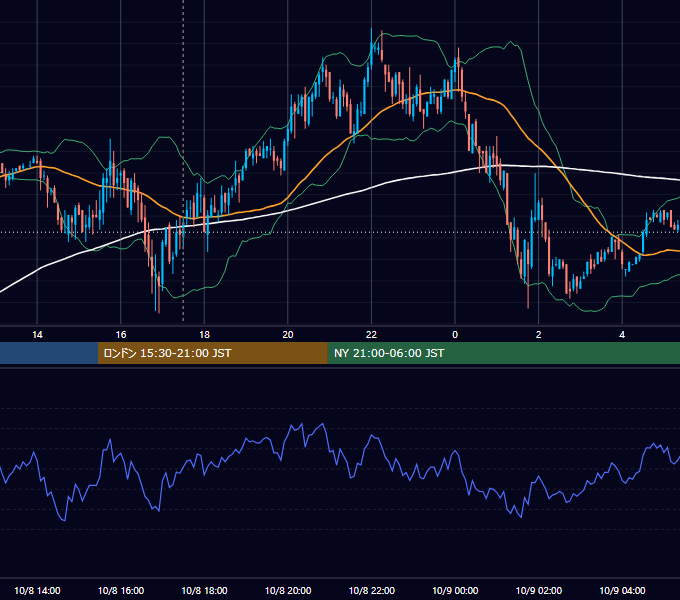
Task: Click the 10/9 02:00 time label
Action: tap(539, 590)
